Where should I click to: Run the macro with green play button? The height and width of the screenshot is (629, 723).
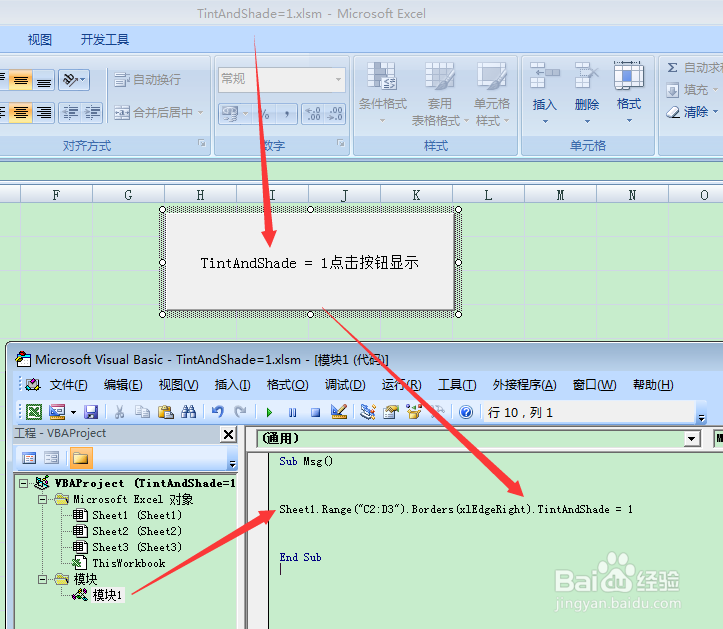coord(269,412)
